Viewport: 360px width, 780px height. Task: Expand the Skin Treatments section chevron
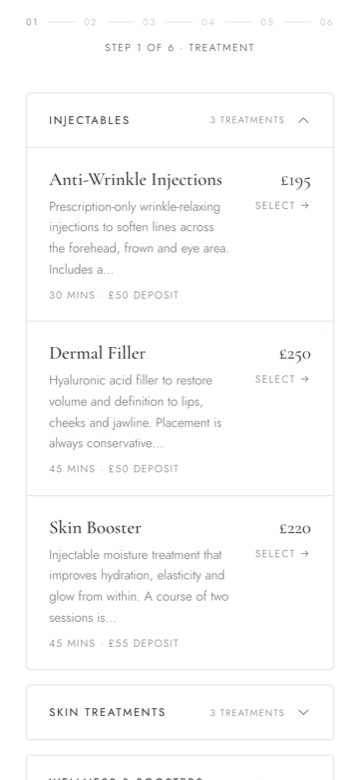(x=303, y=712)
